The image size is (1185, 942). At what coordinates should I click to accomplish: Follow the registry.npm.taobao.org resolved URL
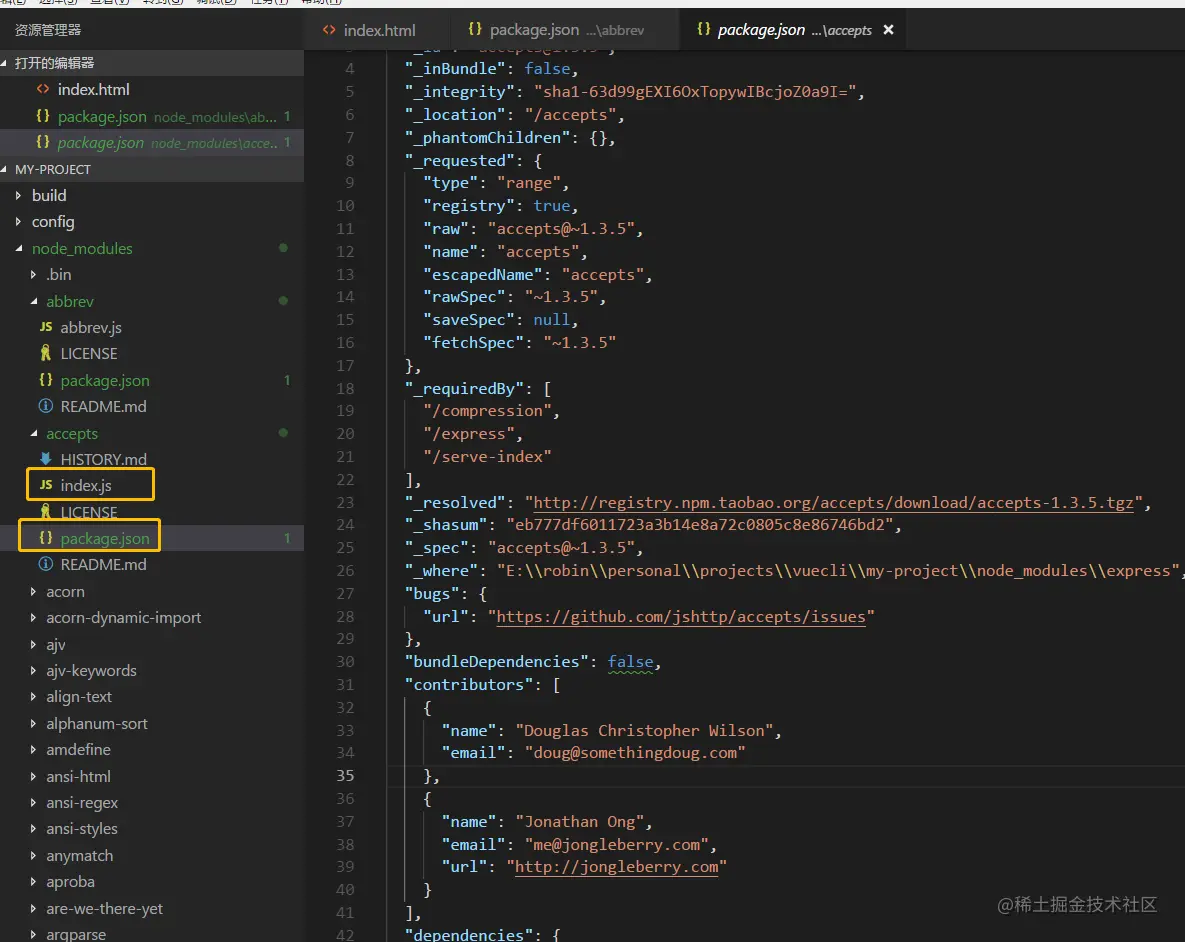[x=834, y=503]
